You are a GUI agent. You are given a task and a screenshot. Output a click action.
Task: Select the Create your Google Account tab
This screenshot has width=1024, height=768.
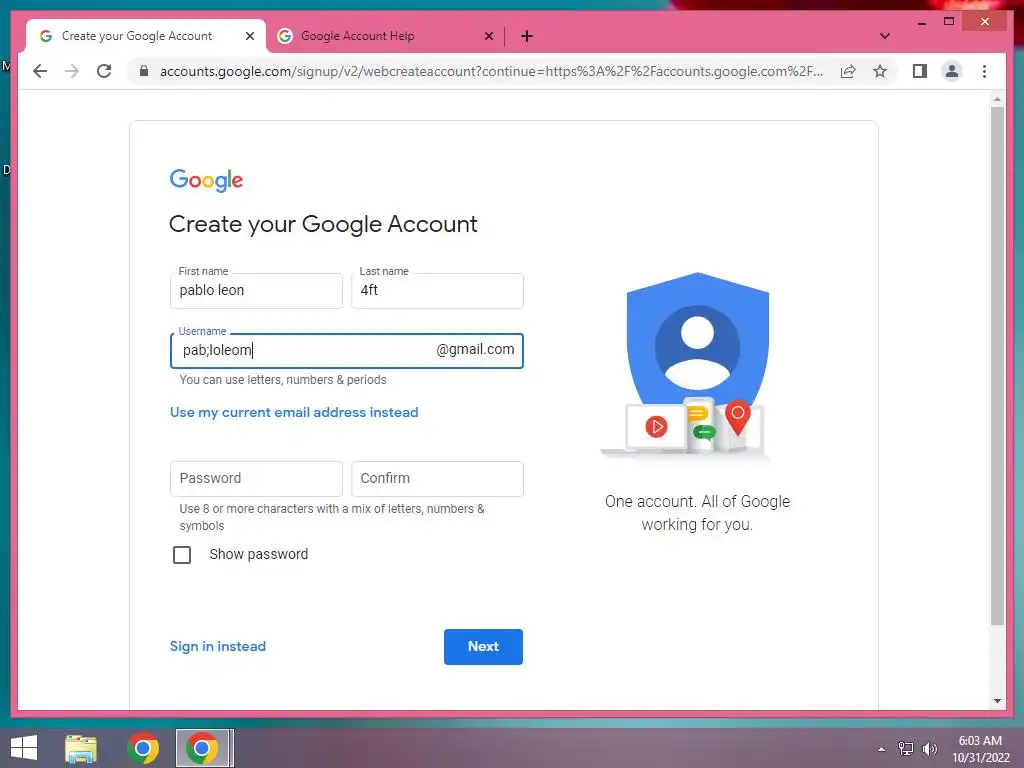tap(146, 36)
